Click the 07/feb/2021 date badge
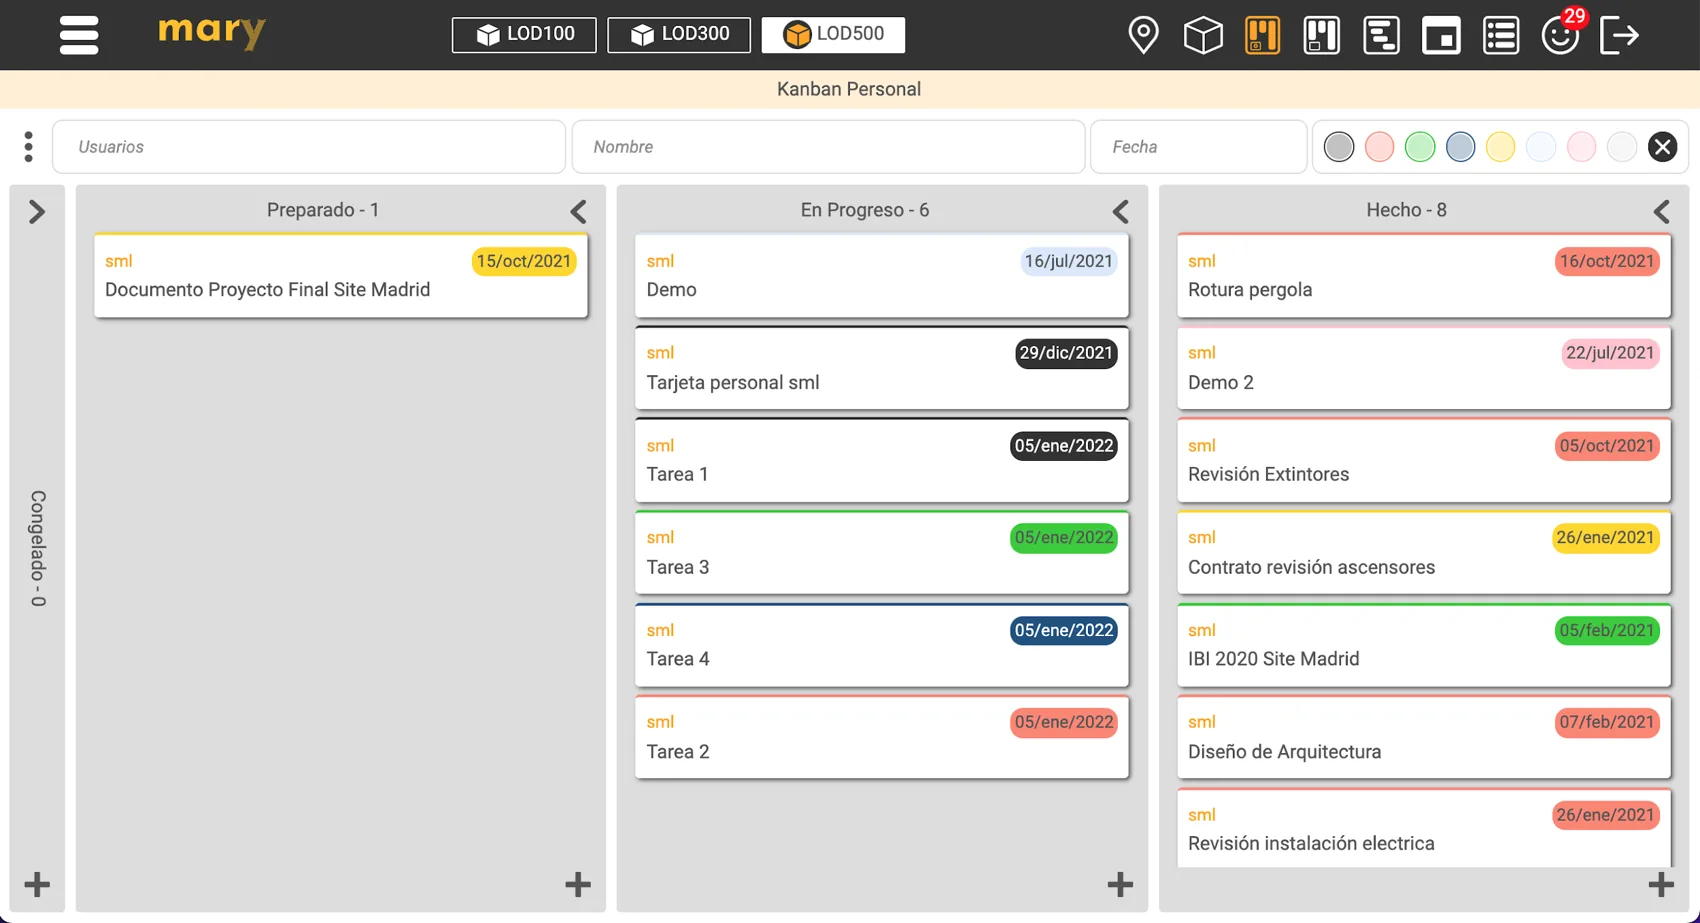This screenshot has height=923, width=1700. coord(1607,722)
